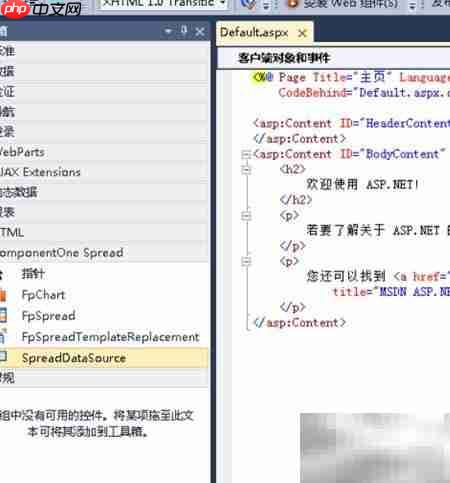450x483 pixels.
Task: Collapse the second p tag region
Action: tap(246, 261)
